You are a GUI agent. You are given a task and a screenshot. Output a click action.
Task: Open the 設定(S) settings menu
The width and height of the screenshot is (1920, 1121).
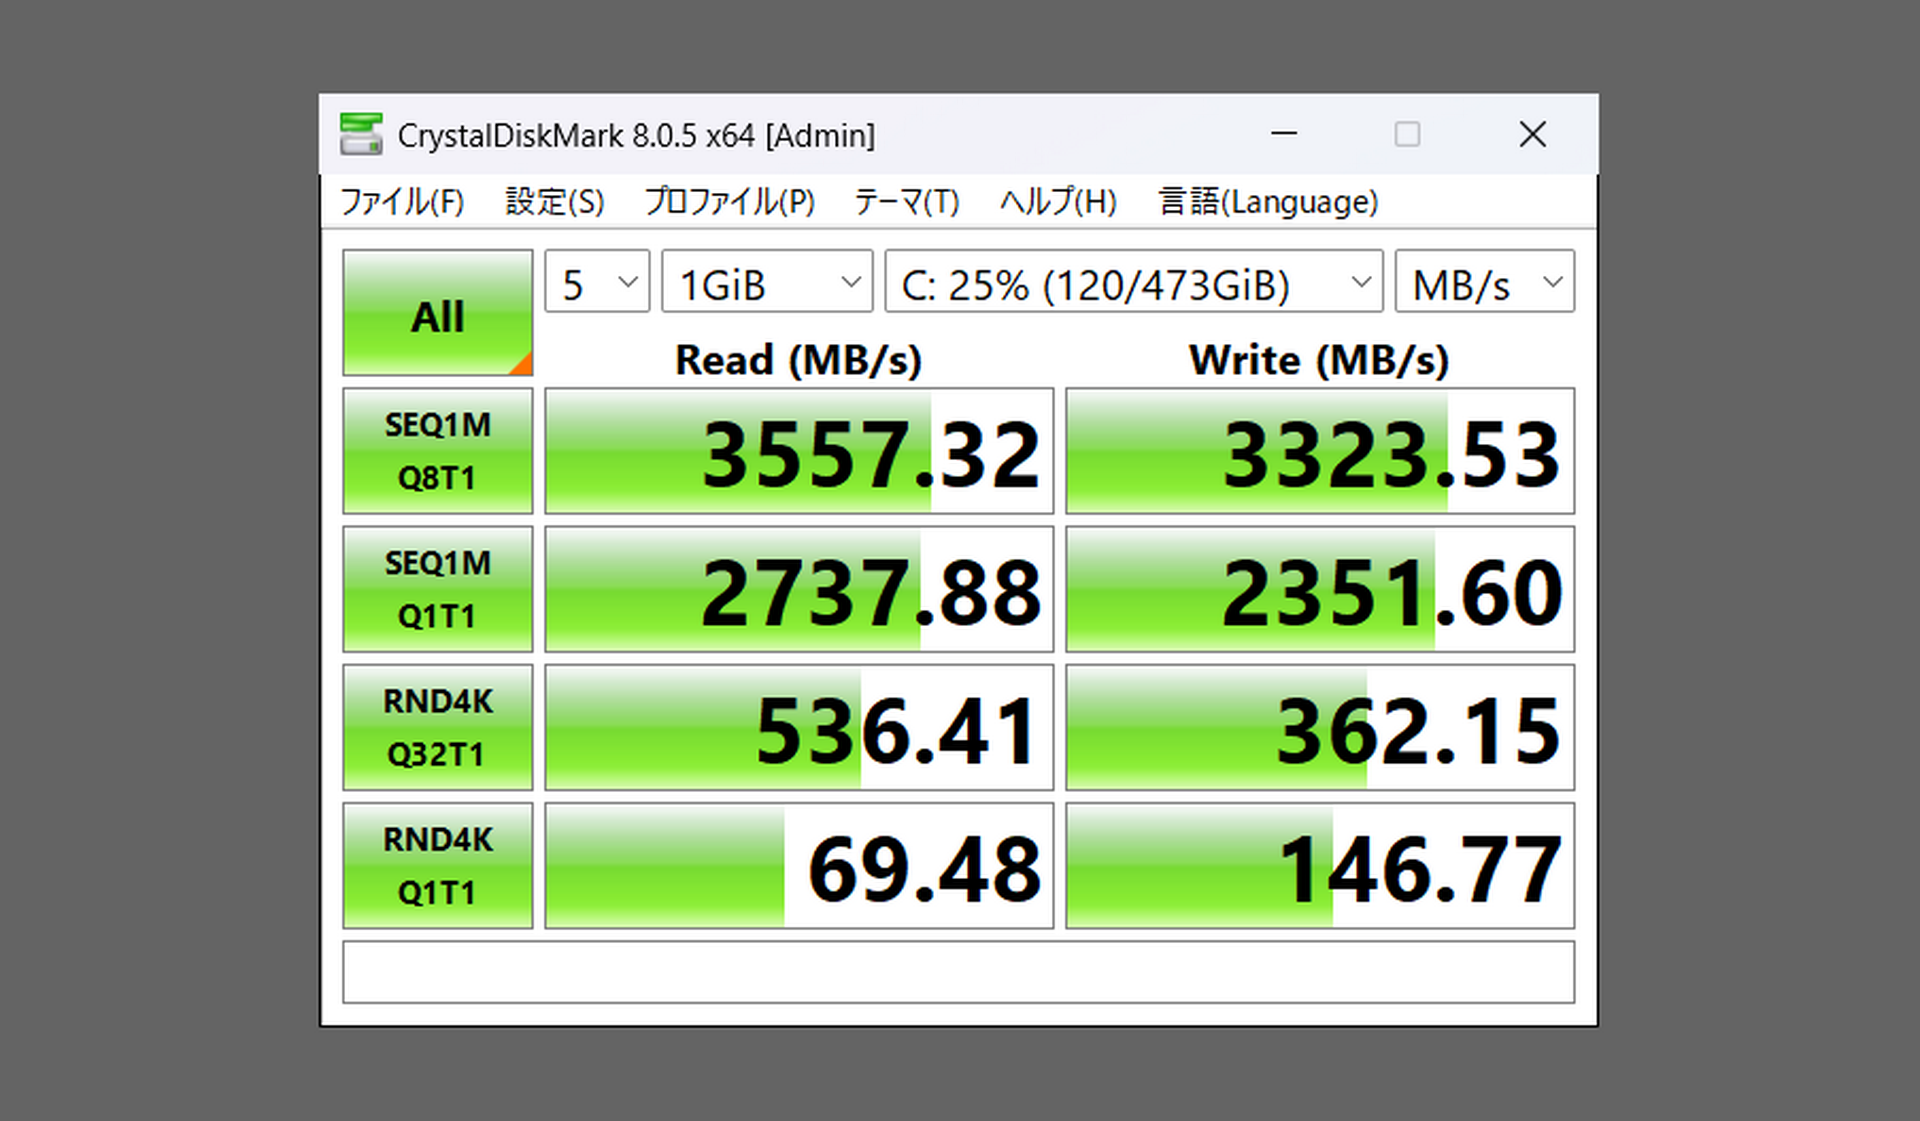[554, 202]
